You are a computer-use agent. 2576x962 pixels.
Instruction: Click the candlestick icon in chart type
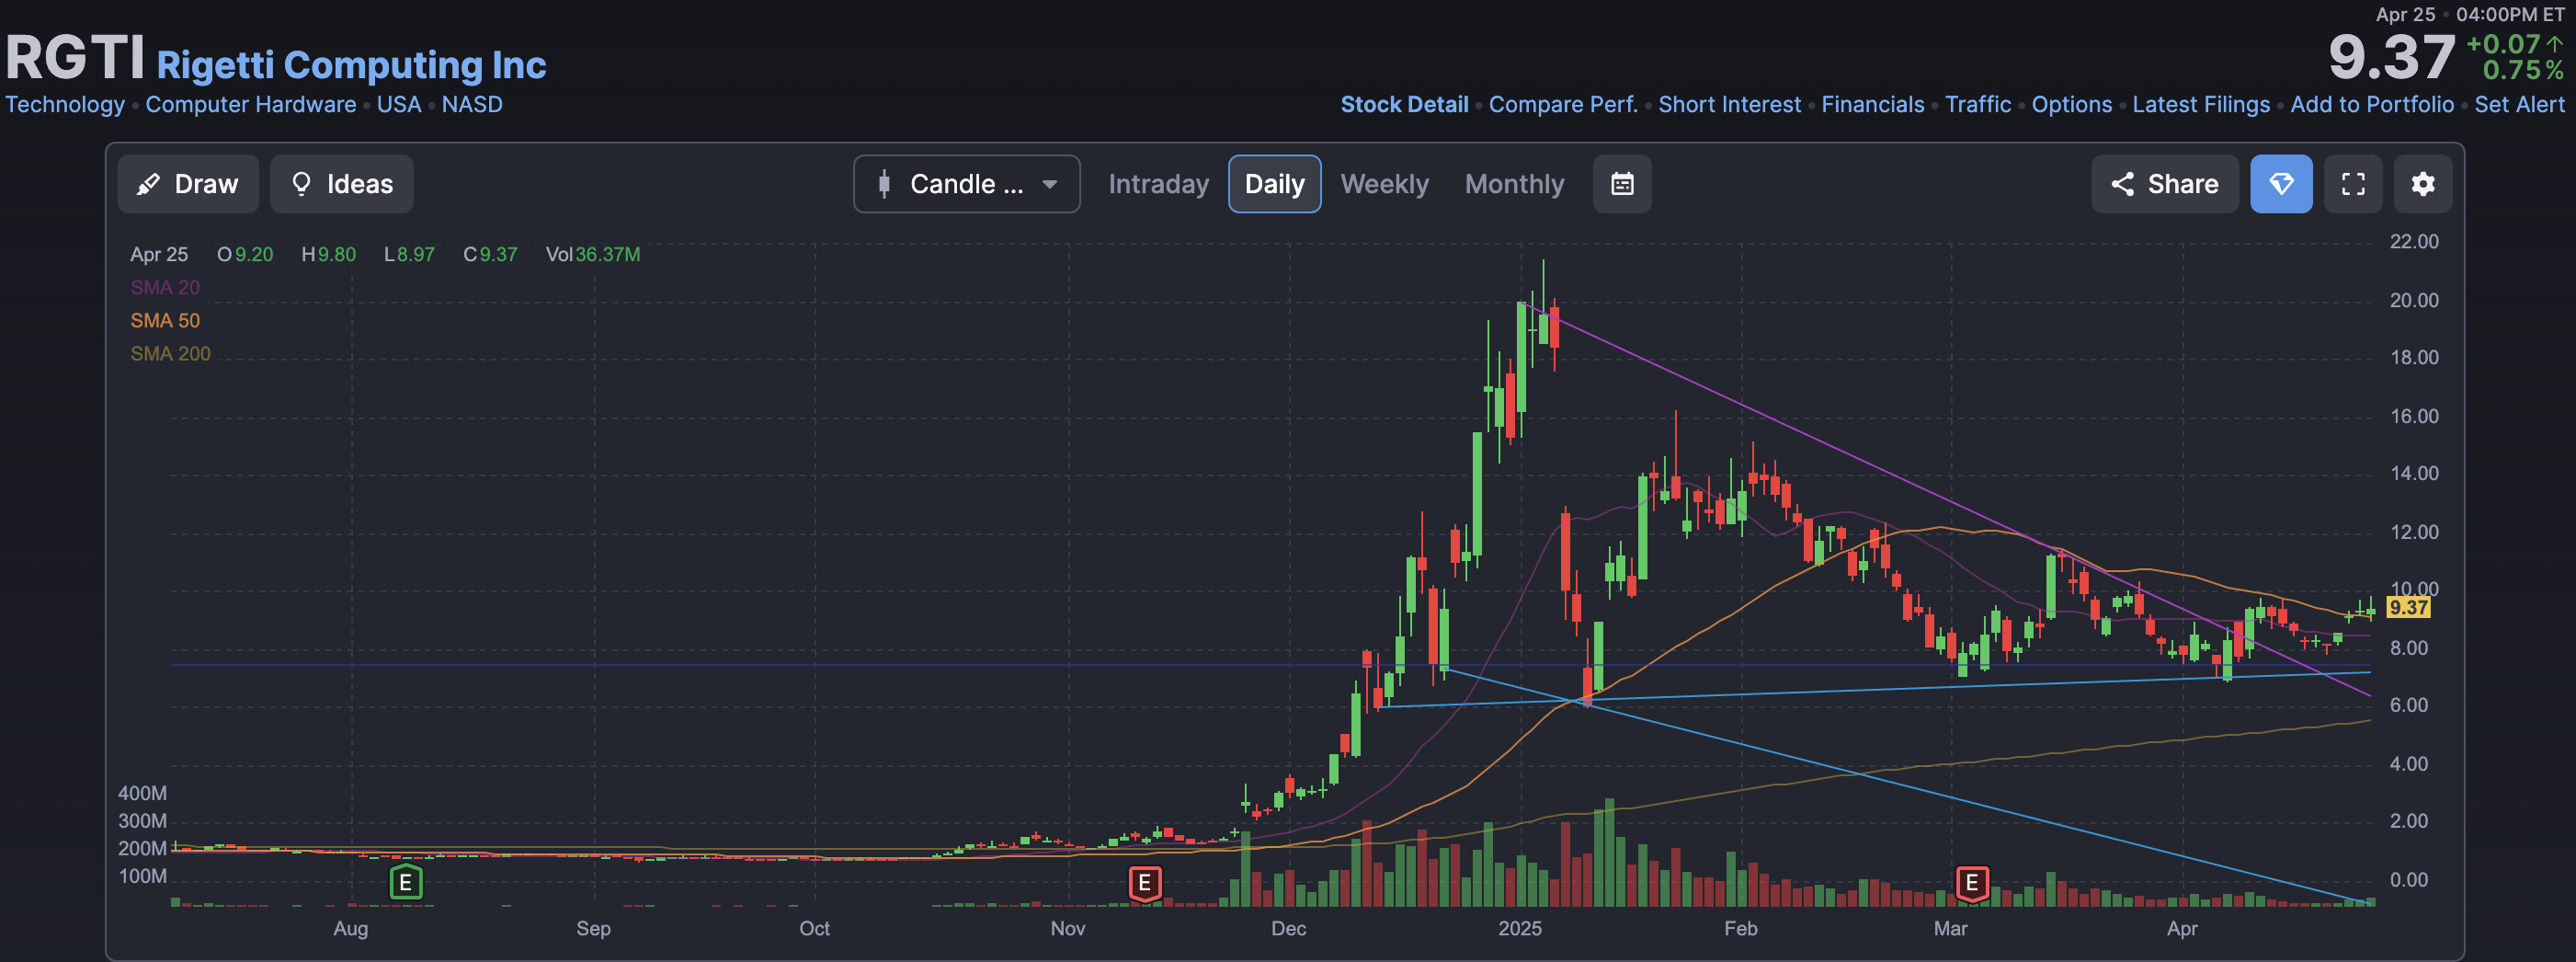pos(884,184)
